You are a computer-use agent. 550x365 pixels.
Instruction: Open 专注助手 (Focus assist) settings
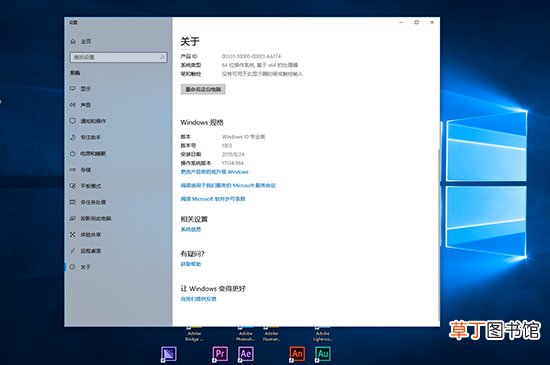[85, 137]
